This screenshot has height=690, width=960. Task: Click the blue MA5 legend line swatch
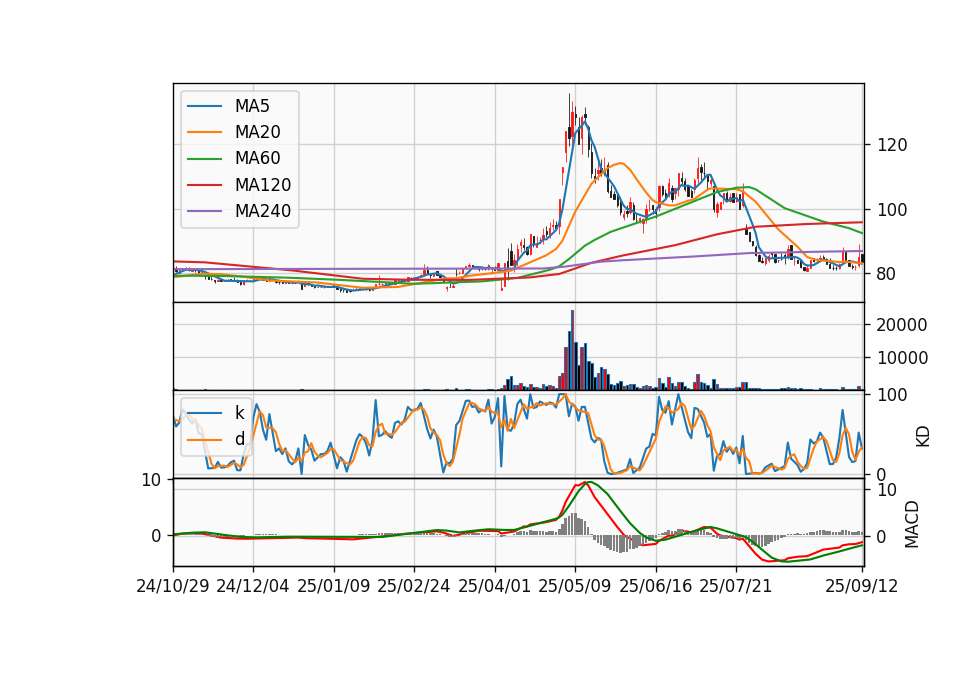pyautogui.click(x=204, y=106)
